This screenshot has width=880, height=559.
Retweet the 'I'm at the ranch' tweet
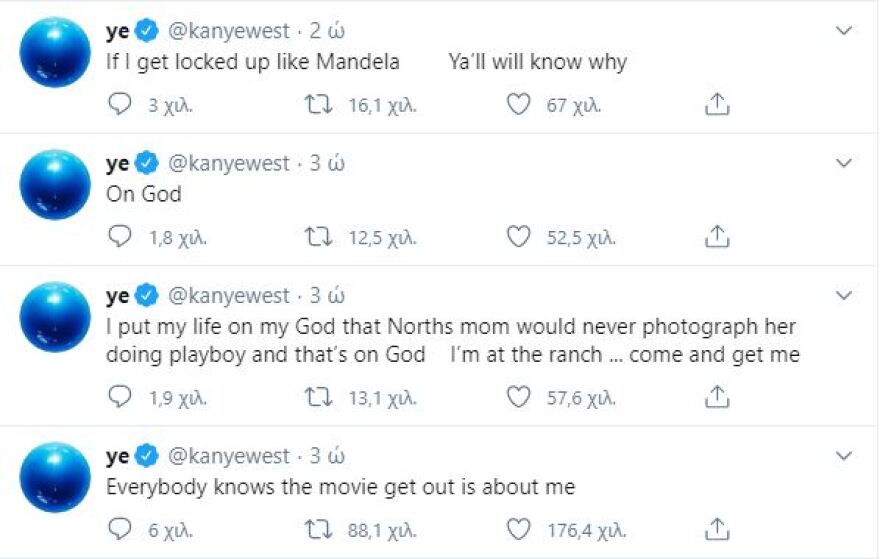point(317,397)
